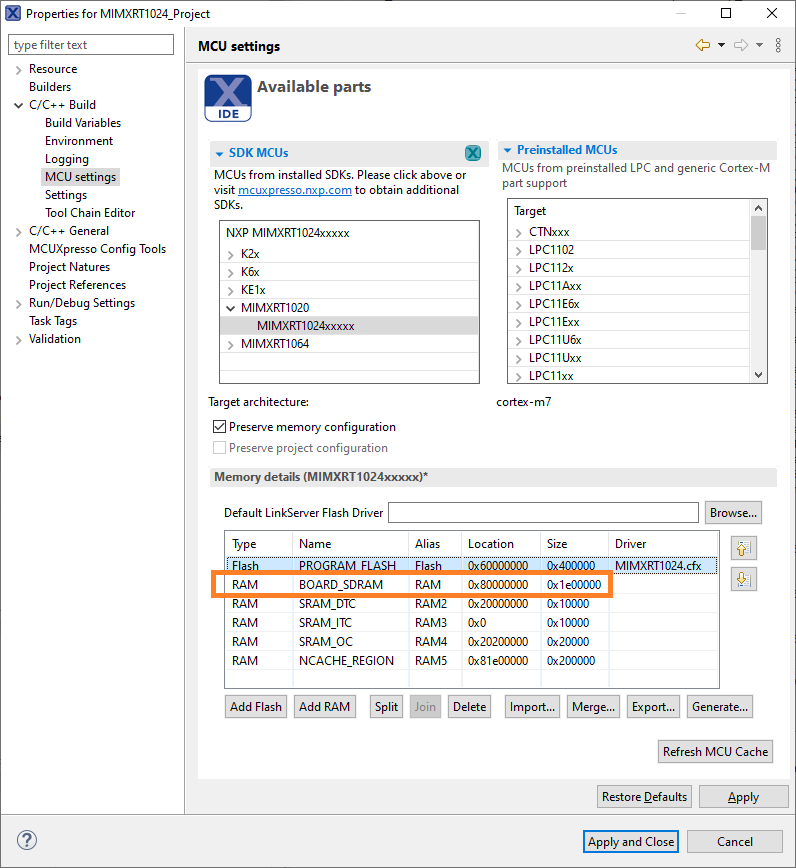Move memory region up with arrow icon
The height and width of the screenshot is (868, 796).
point(743,549)
